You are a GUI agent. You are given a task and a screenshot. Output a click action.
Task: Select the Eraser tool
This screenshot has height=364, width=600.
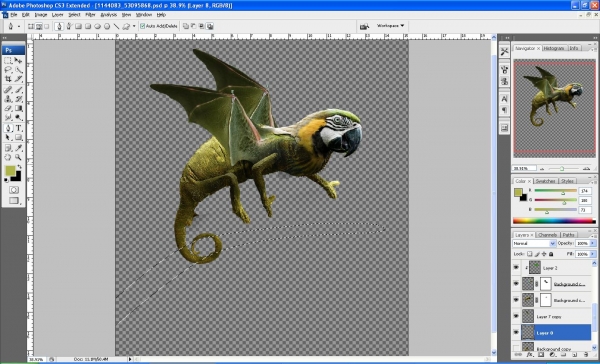point(8,108)
